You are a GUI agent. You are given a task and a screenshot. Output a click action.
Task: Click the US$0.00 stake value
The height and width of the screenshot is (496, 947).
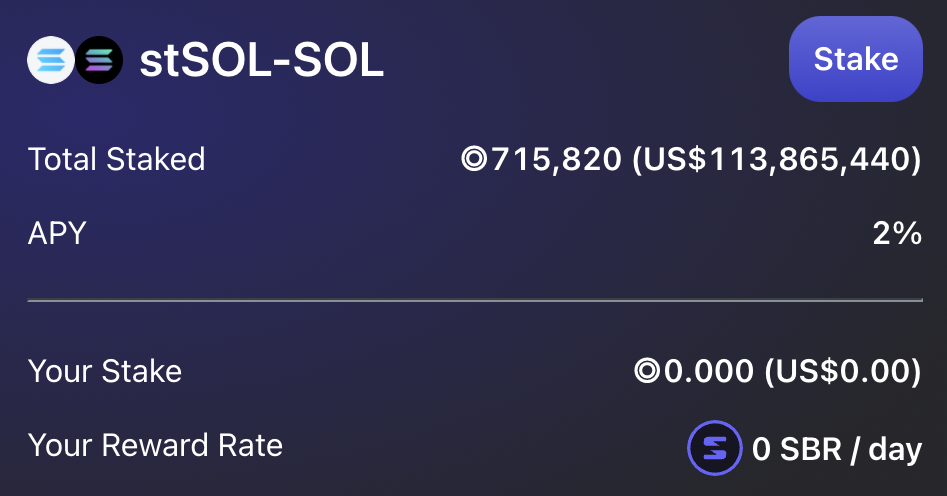click(x=842, y=372)
